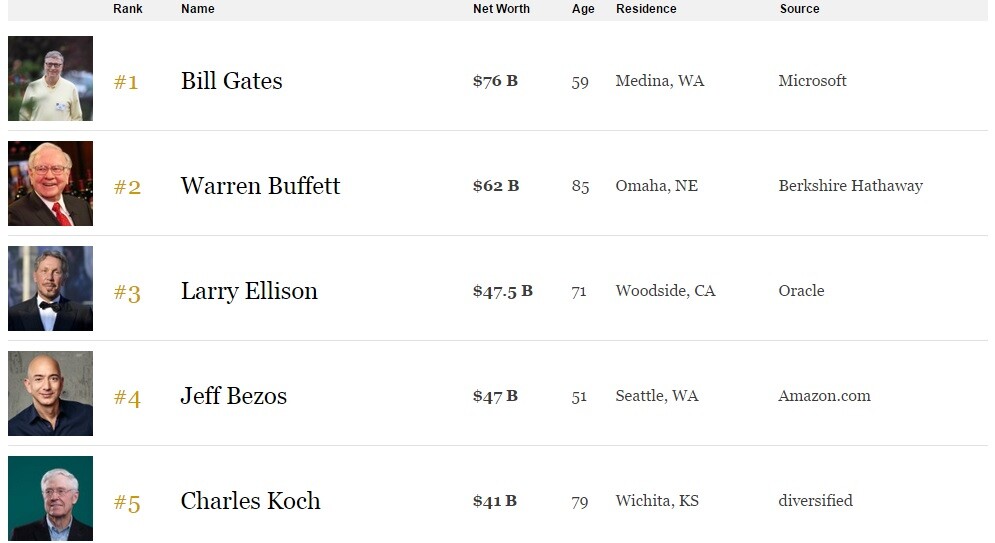Image resolution: width=995 pixels, height=543 pixels.
Task: Select the #1 rank number
Action: tap(126, 82)
